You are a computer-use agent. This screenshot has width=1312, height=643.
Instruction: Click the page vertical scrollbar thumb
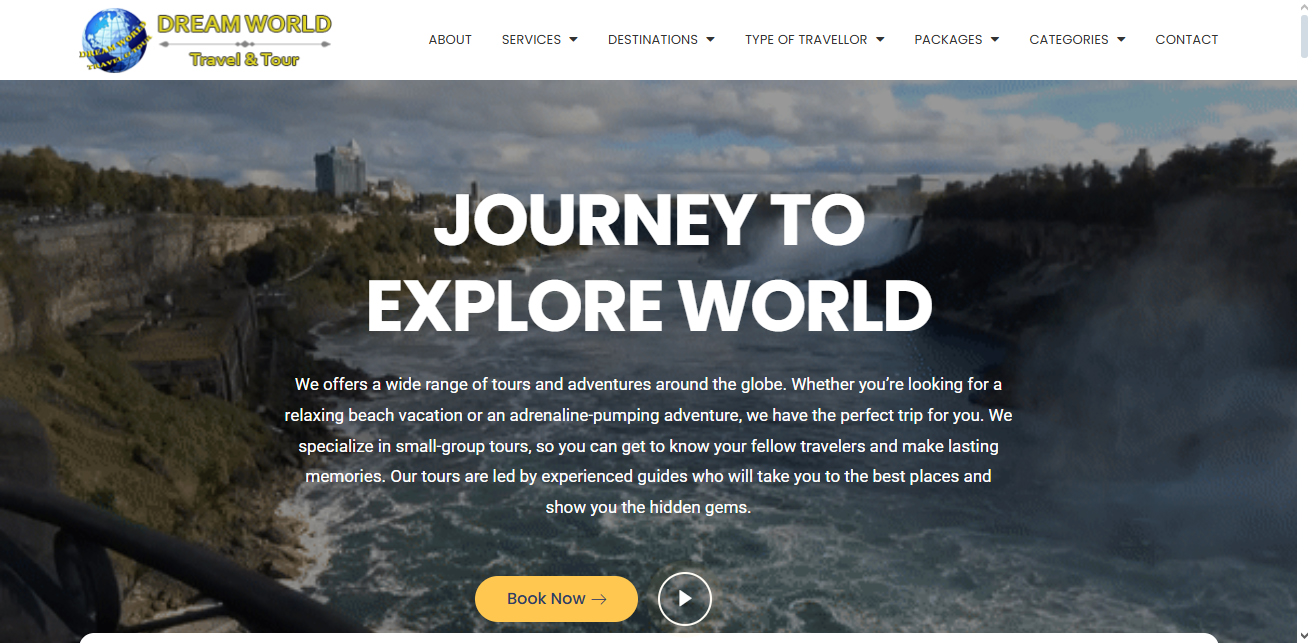[1305, 28]
